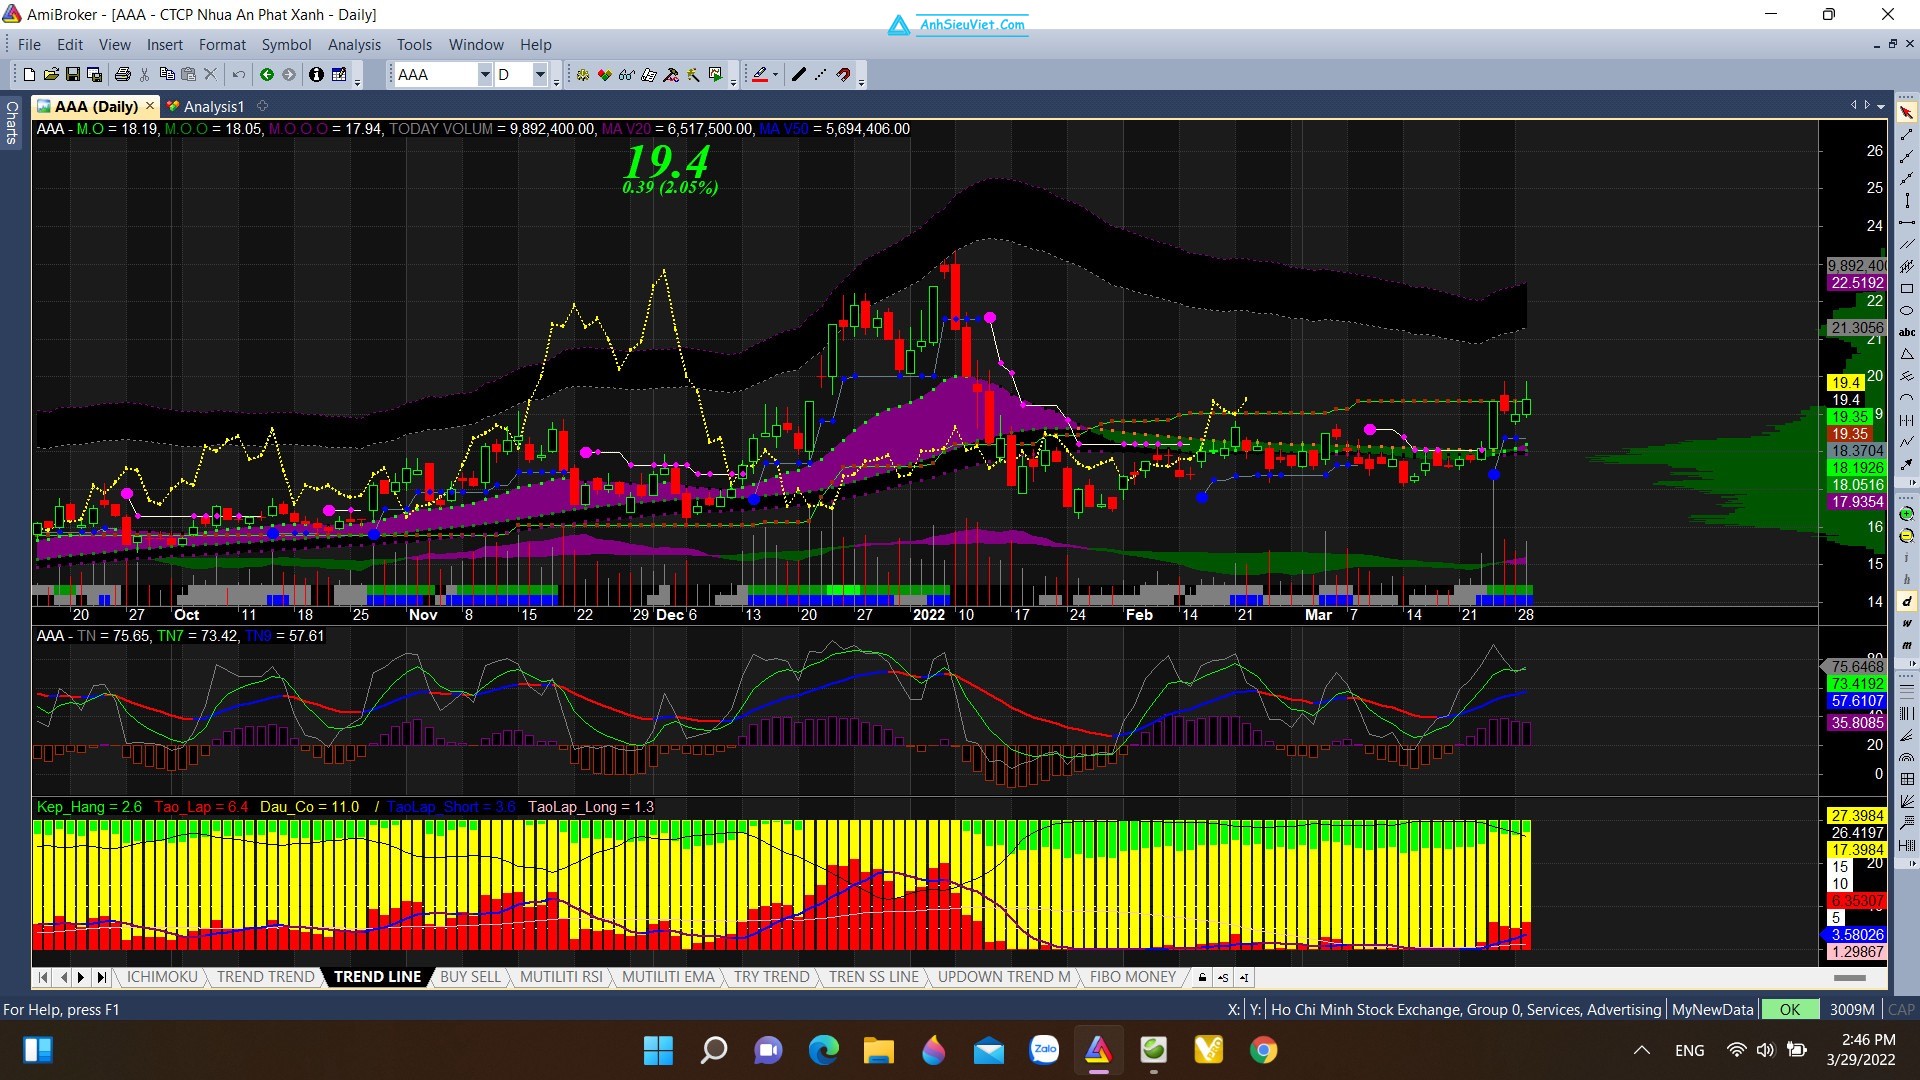
Task: Open Google Chrome from the taskbar
Action: pos(1263,1050)
